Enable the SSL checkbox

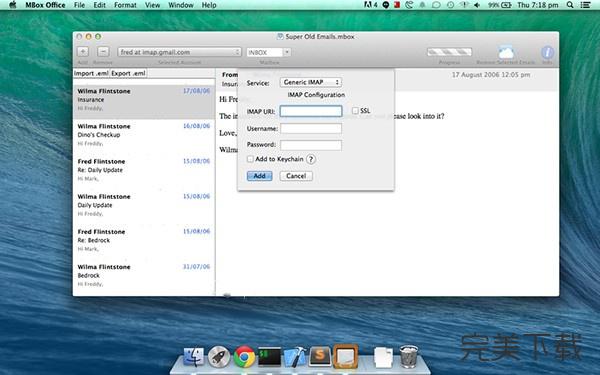[355, 111]
